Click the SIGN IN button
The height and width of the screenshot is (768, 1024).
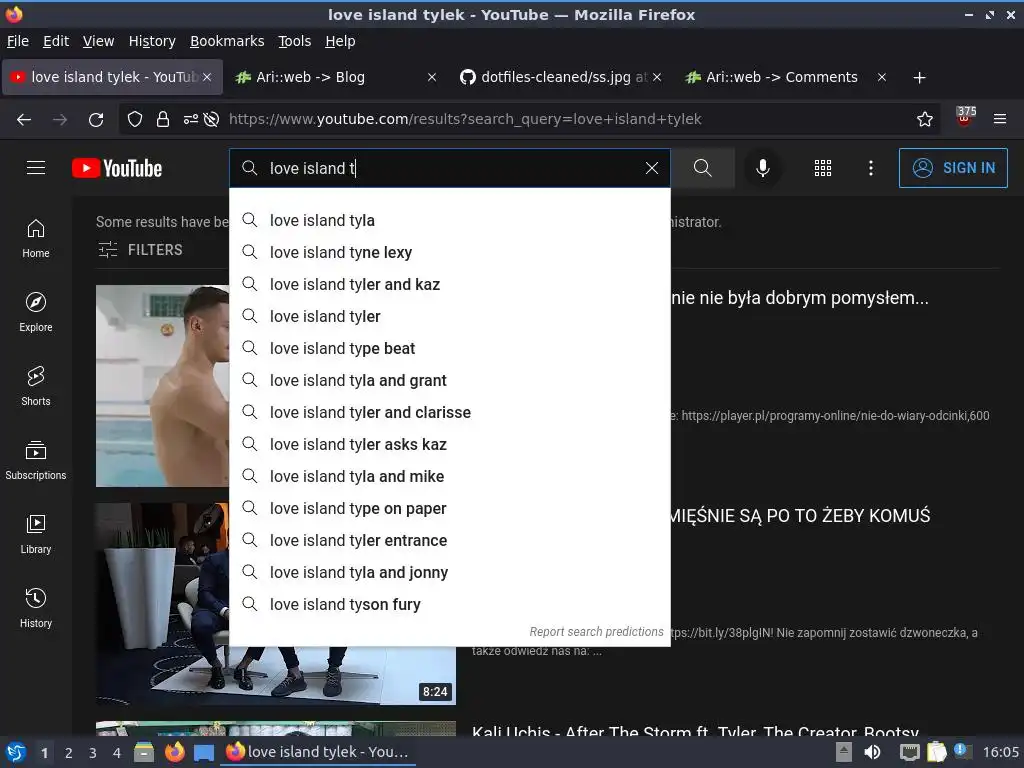click(x=953, y=168)
